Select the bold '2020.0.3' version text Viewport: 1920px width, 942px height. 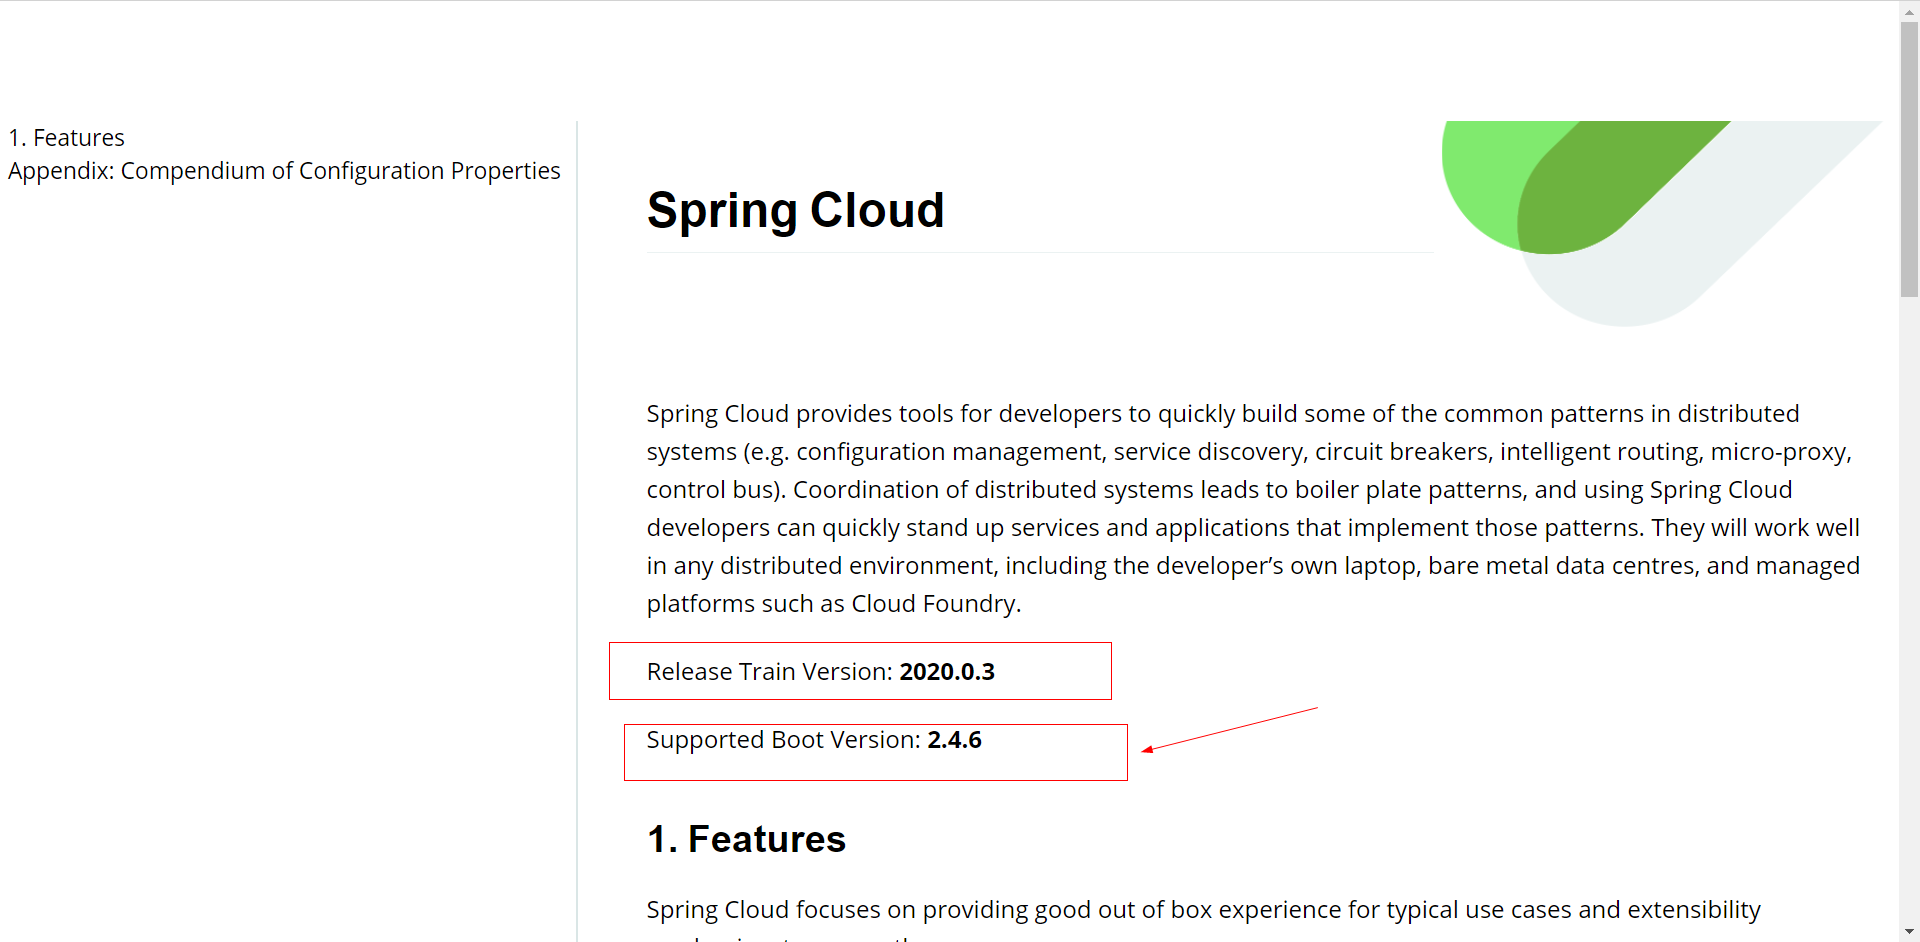coord(947,671)
